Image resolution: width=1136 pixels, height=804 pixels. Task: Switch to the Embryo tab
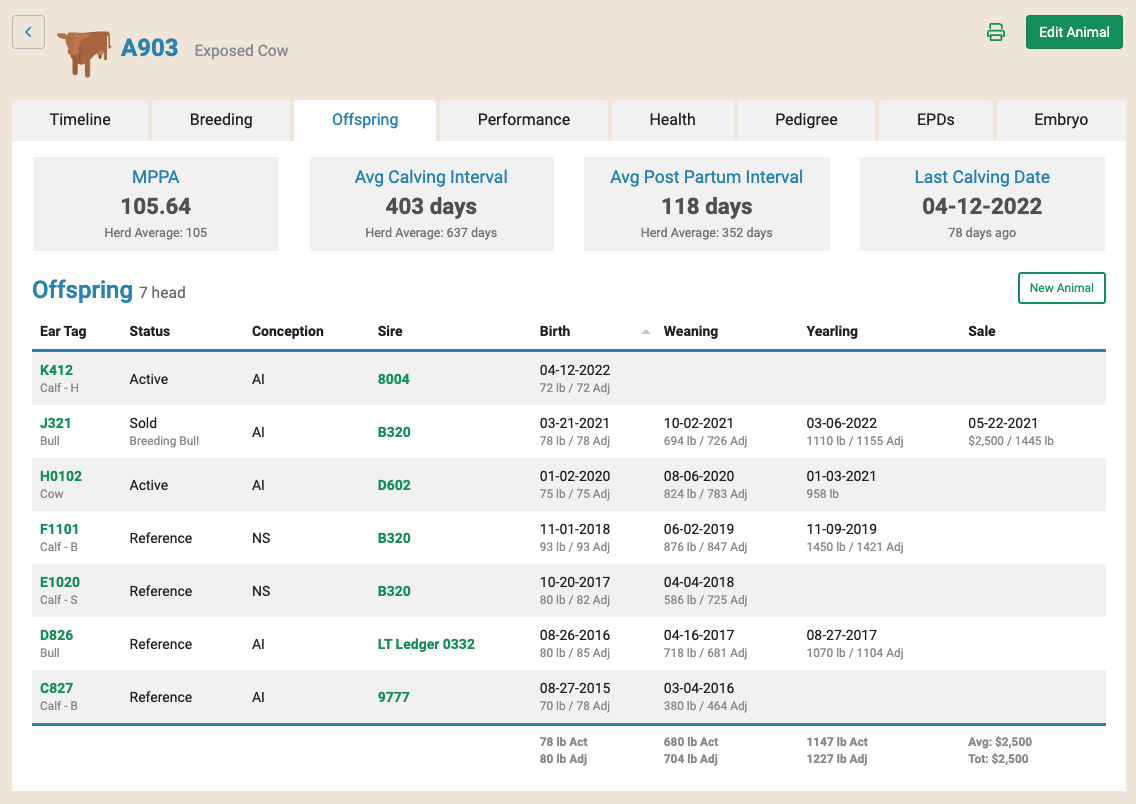(x=1060, y=120)
